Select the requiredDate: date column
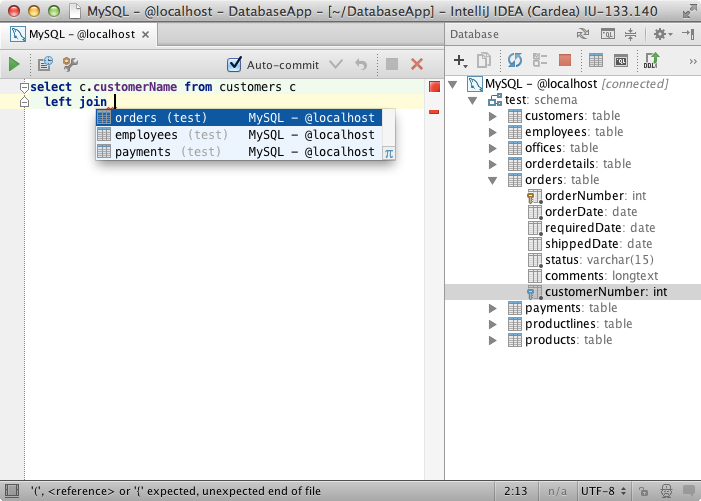 point(591,228)
